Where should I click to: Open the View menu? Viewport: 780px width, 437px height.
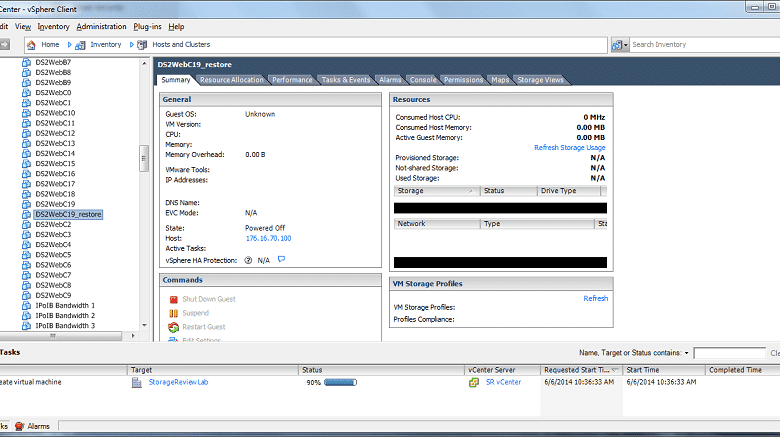point(23,27)
